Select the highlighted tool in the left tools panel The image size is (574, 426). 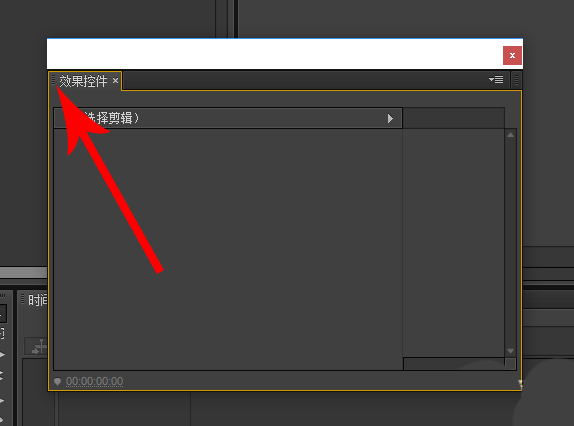click(3, 314)
